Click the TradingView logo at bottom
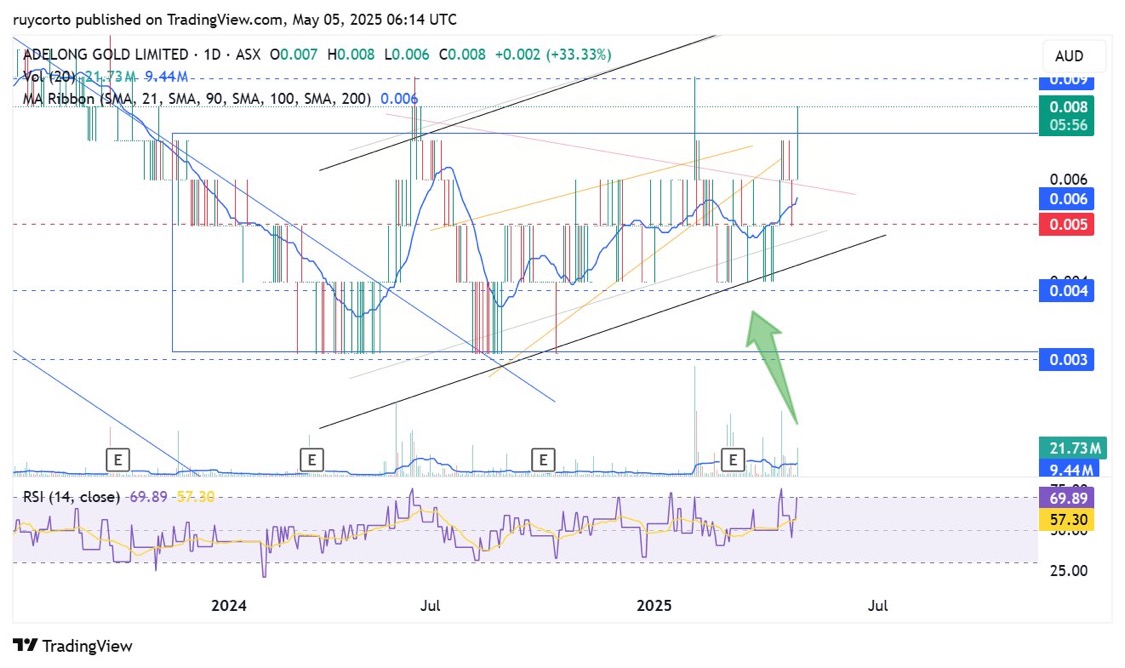Image resolution: width=1125 pixels, height=668 pixels. 73,646
